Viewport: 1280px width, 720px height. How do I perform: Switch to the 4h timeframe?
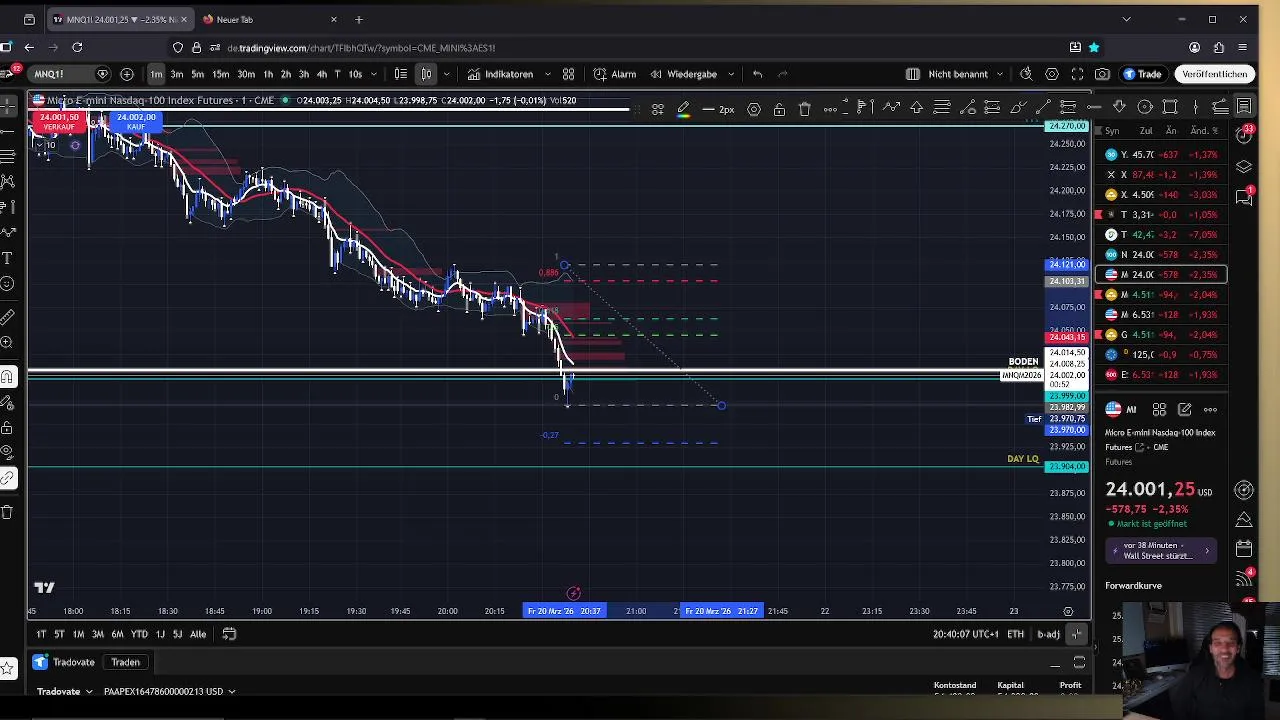[x=321, y=74]
